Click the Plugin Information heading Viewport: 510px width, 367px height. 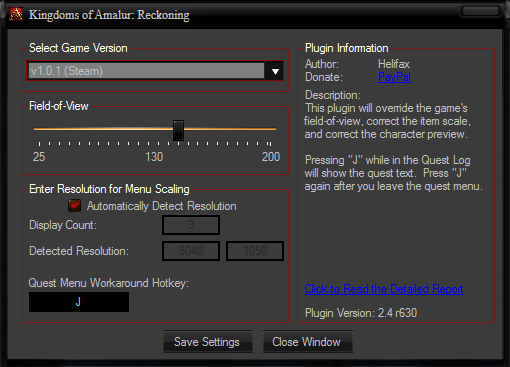pos(347,48)
